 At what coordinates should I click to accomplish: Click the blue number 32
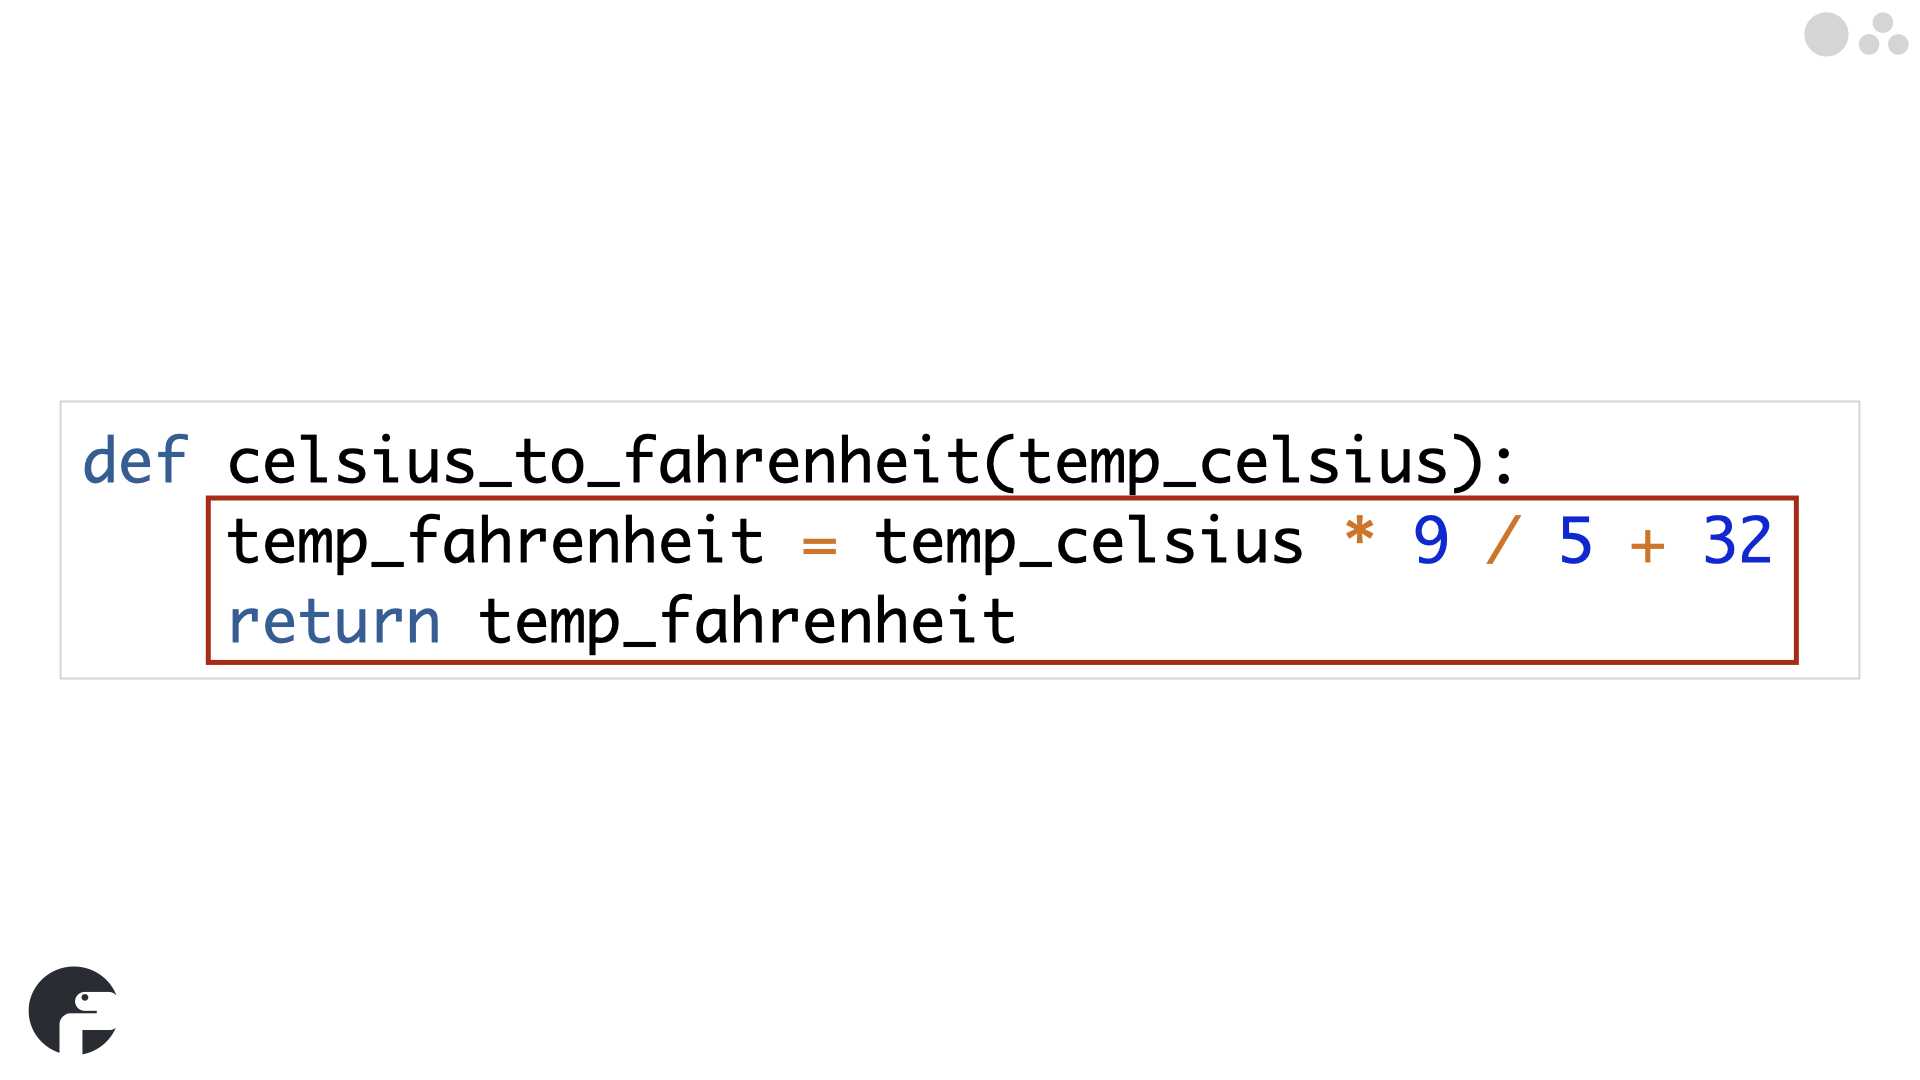[x=1737, y=541]
